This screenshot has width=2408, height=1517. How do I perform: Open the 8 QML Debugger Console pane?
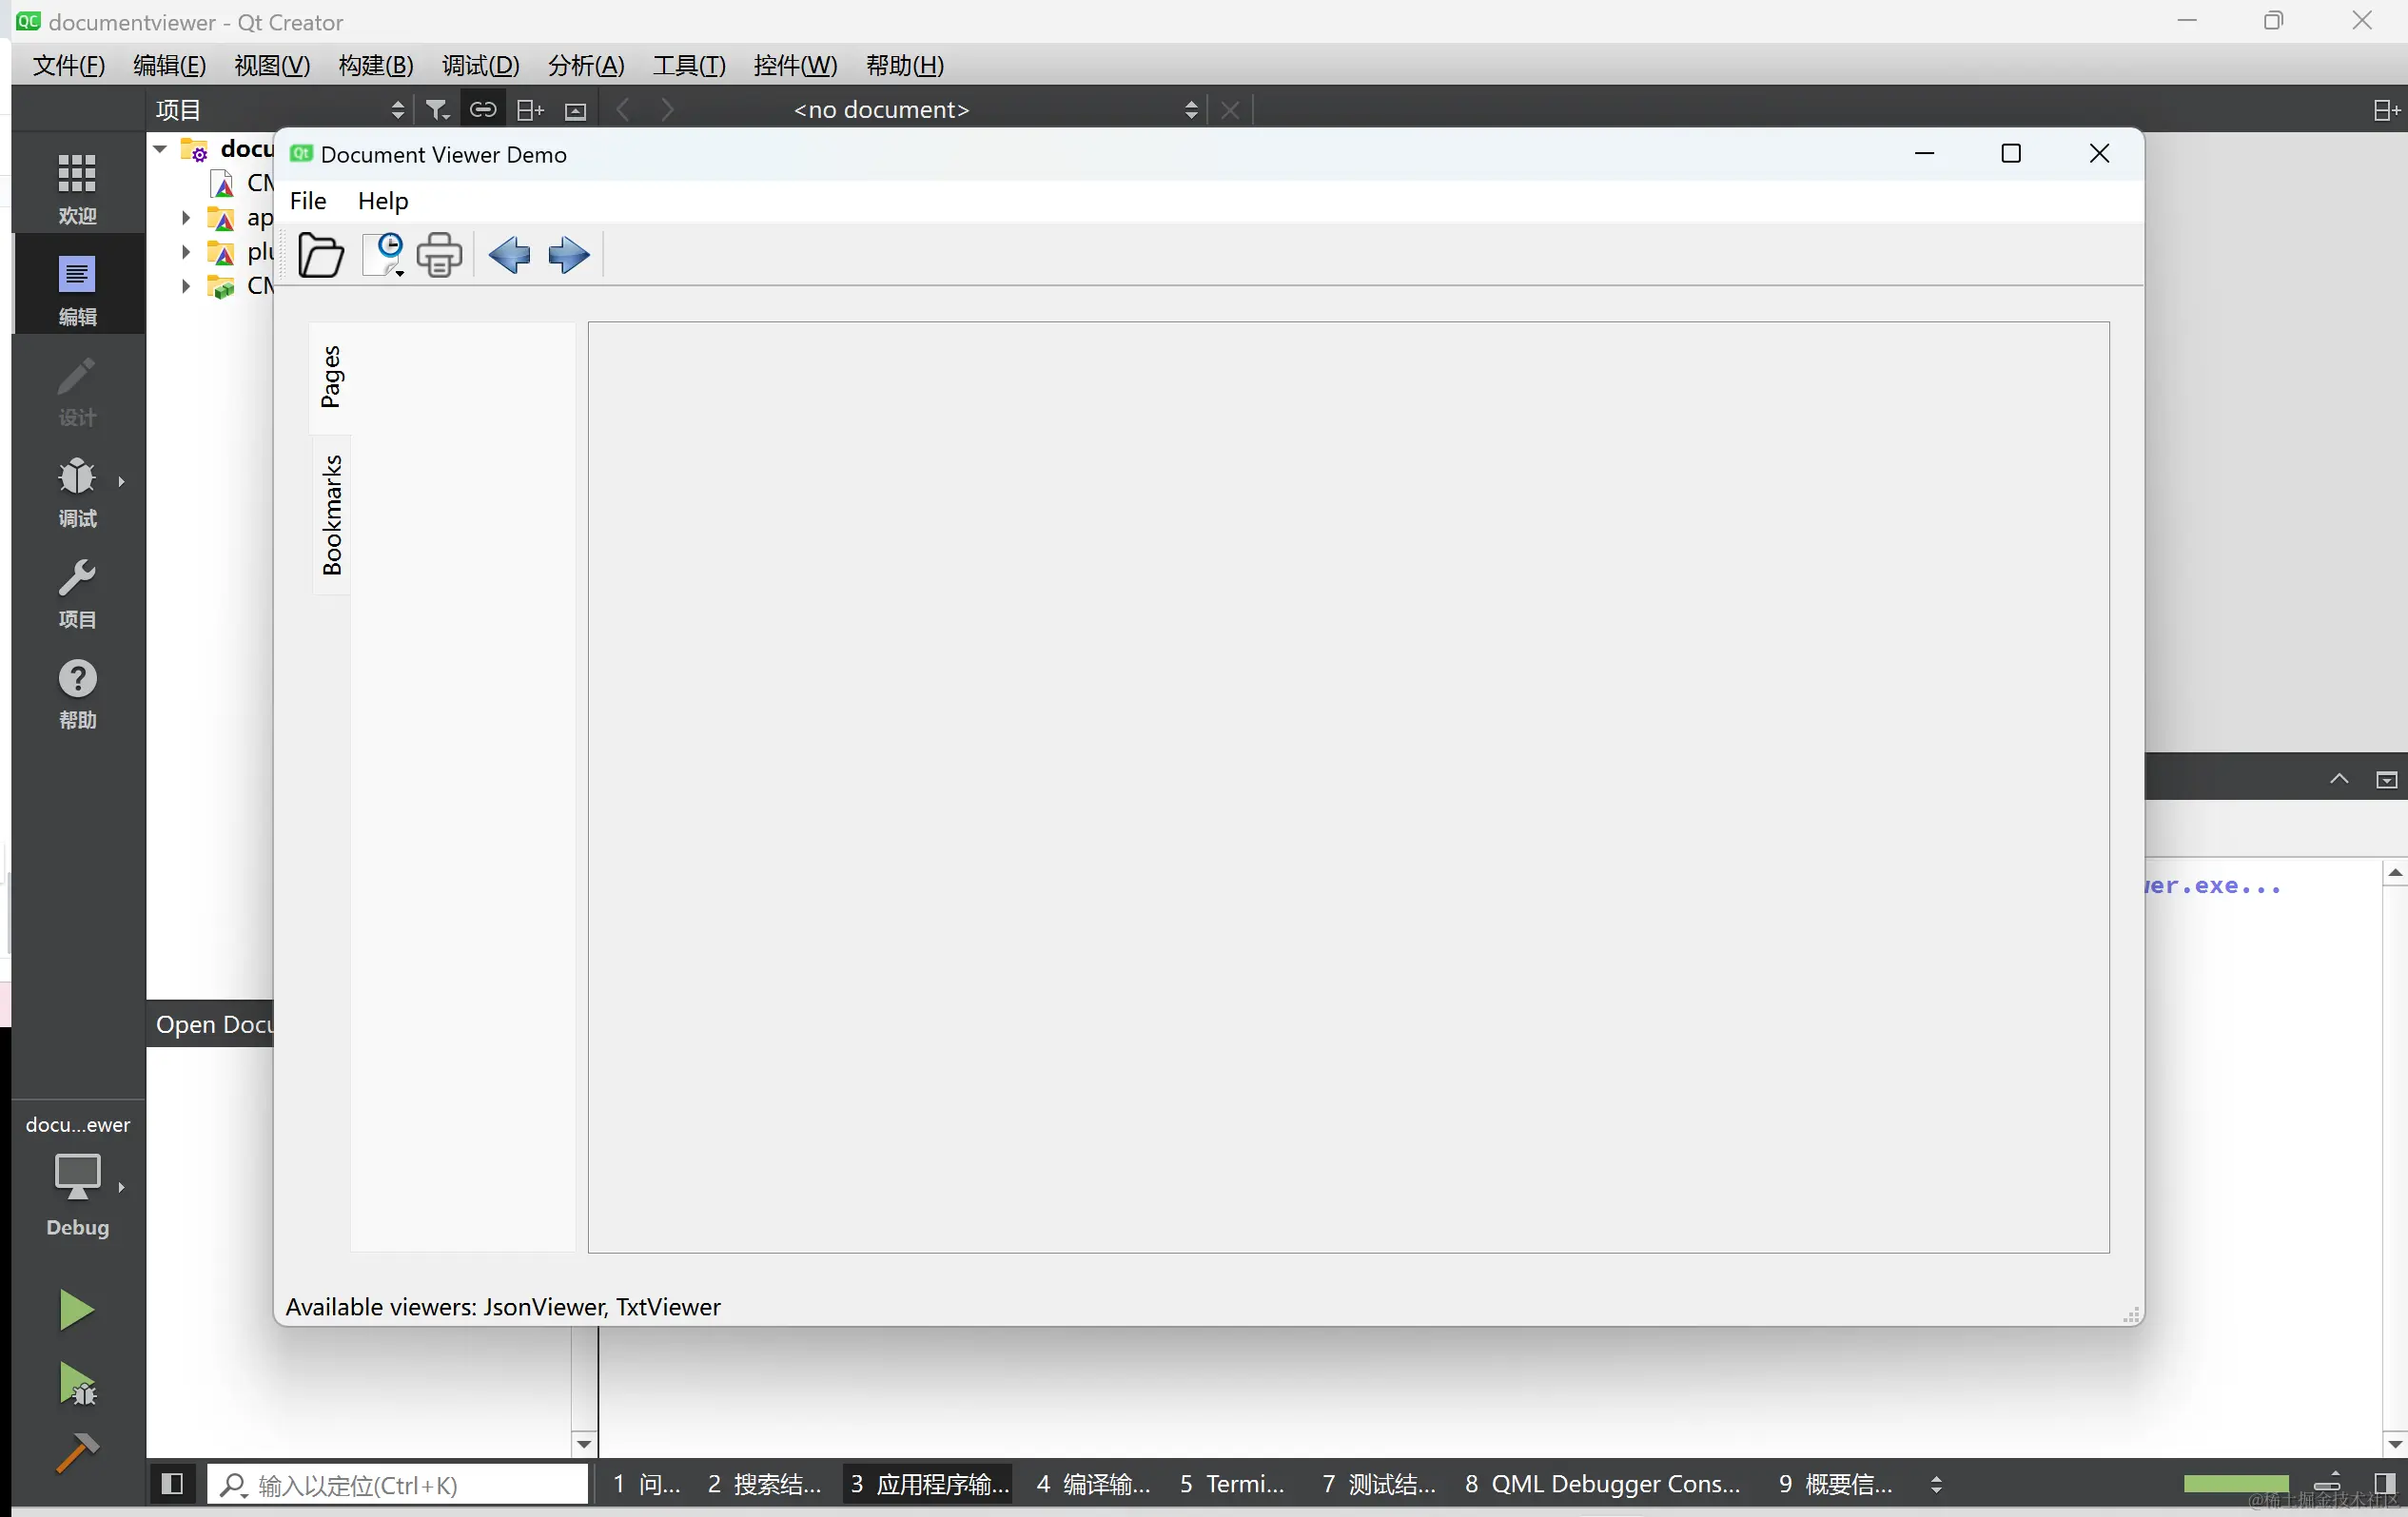1602,1484
